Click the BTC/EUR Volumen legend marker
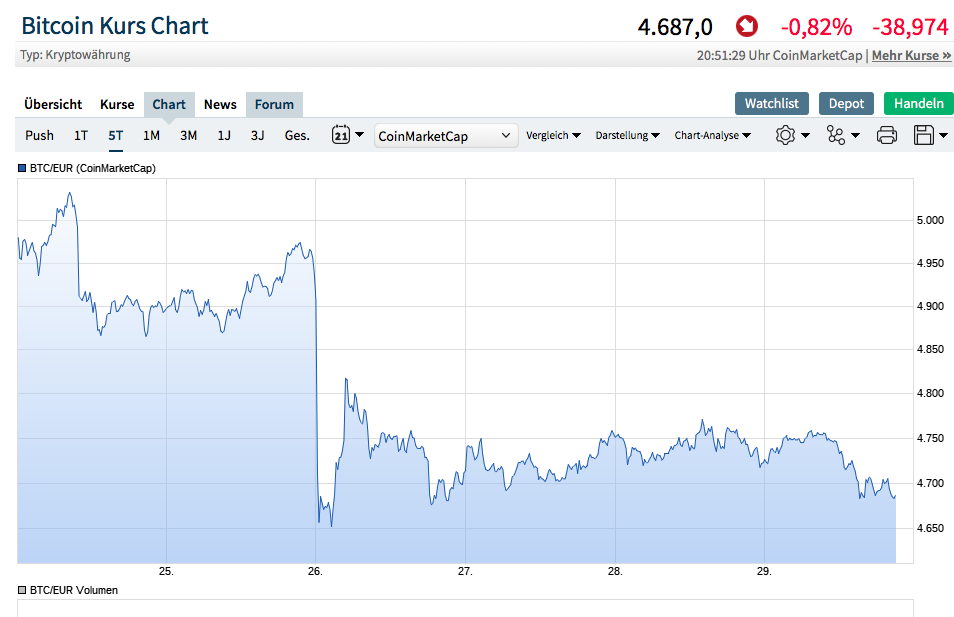The height and width of the screenshot is (617, 954). point(22,590)
